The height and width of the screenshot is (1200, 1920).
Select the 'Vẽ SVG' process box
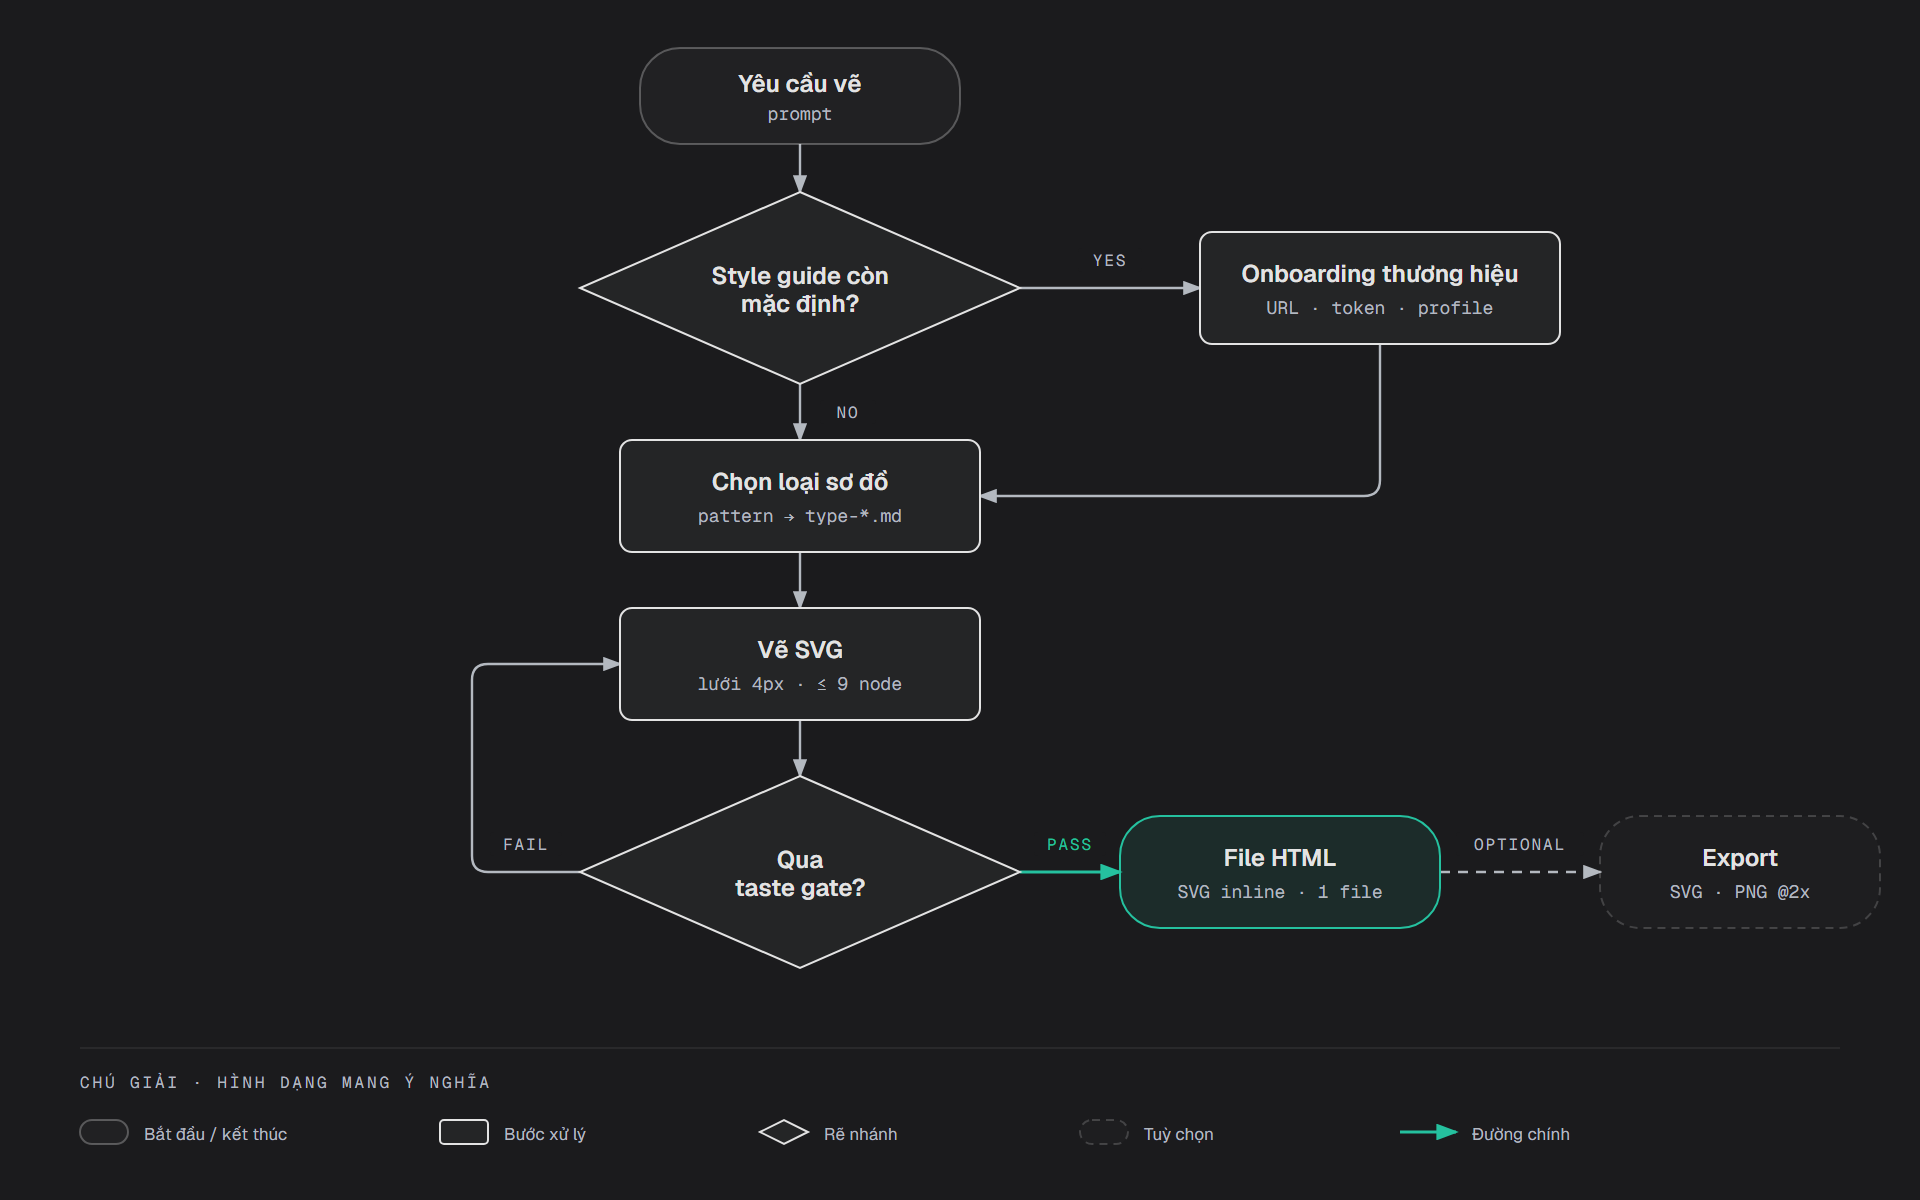(800, 664)
